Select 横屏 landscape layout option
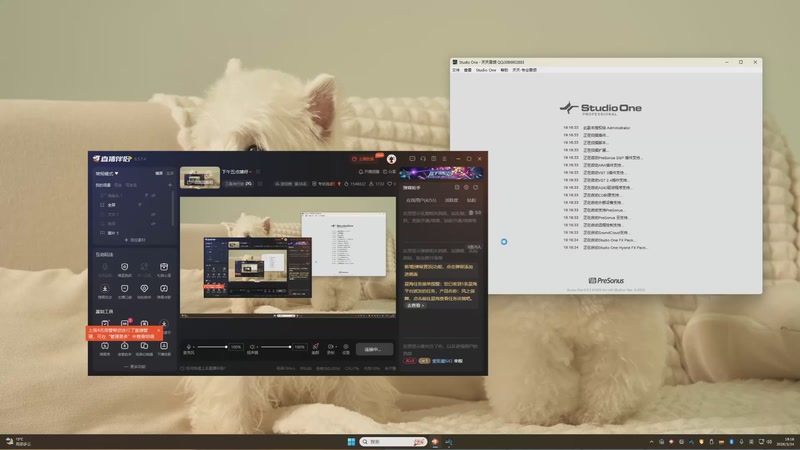This screenshot has height=450, width=800. [x=159, y=173]
